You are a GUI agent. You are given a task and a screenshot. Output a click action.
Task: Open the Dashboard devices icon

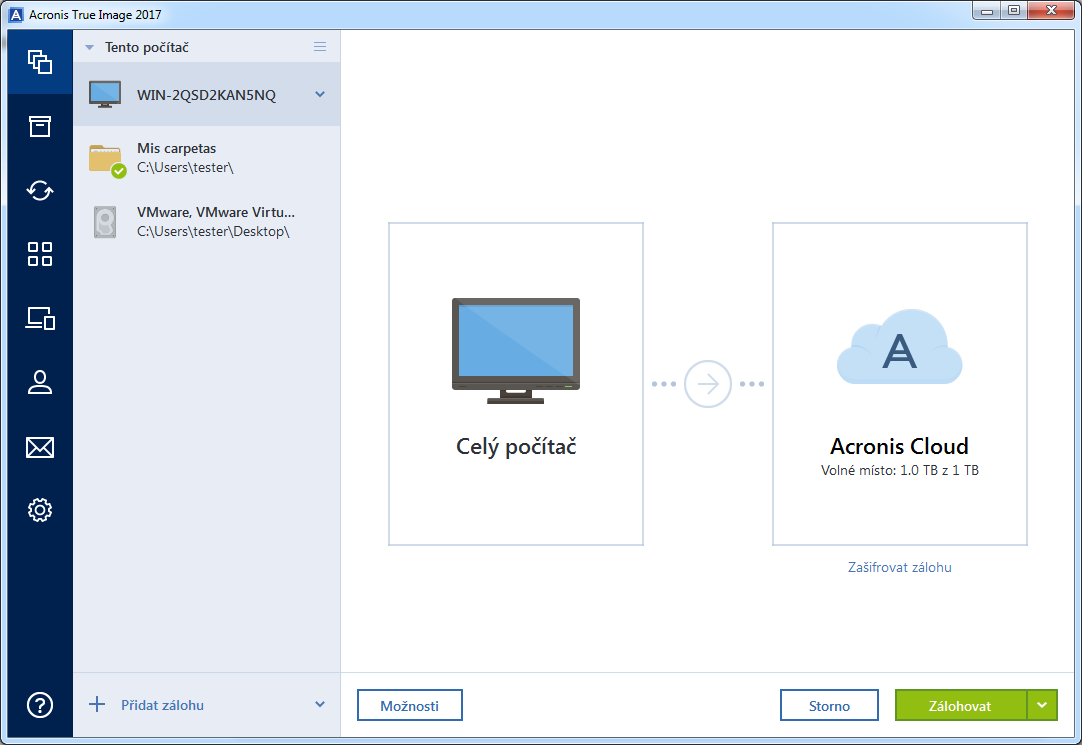point(40,318)
